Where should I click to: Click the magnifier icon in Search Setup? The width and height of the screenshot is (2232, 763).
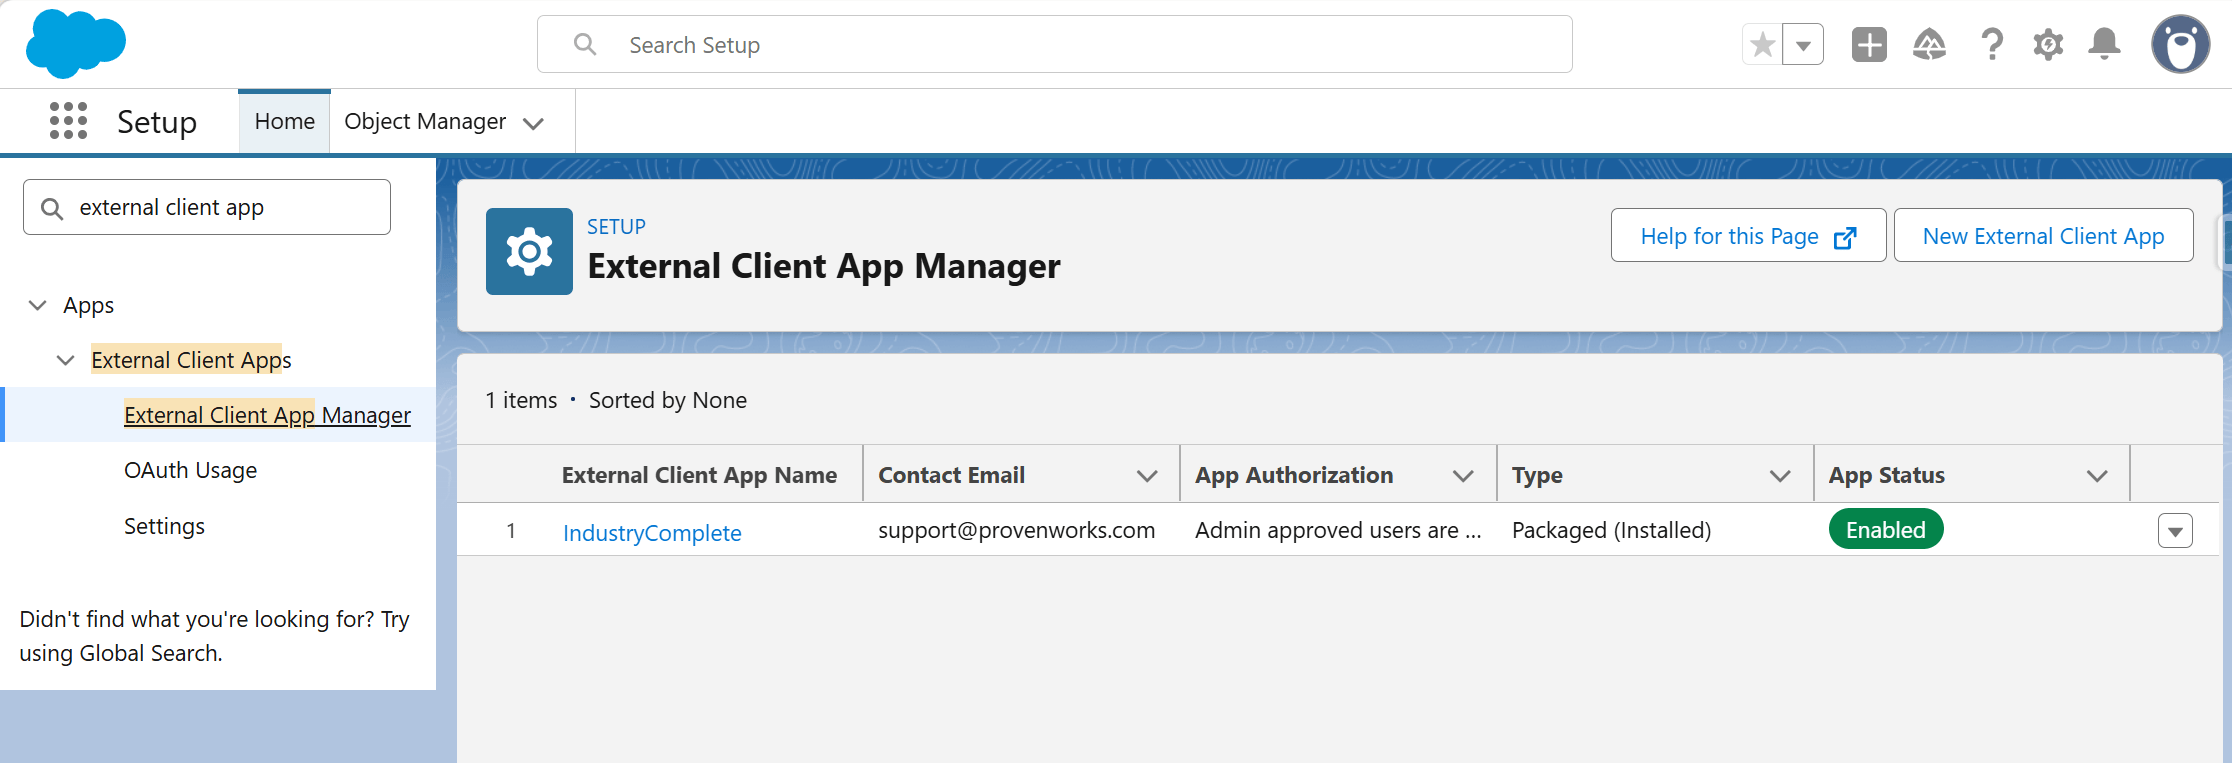tap(585, 44)
